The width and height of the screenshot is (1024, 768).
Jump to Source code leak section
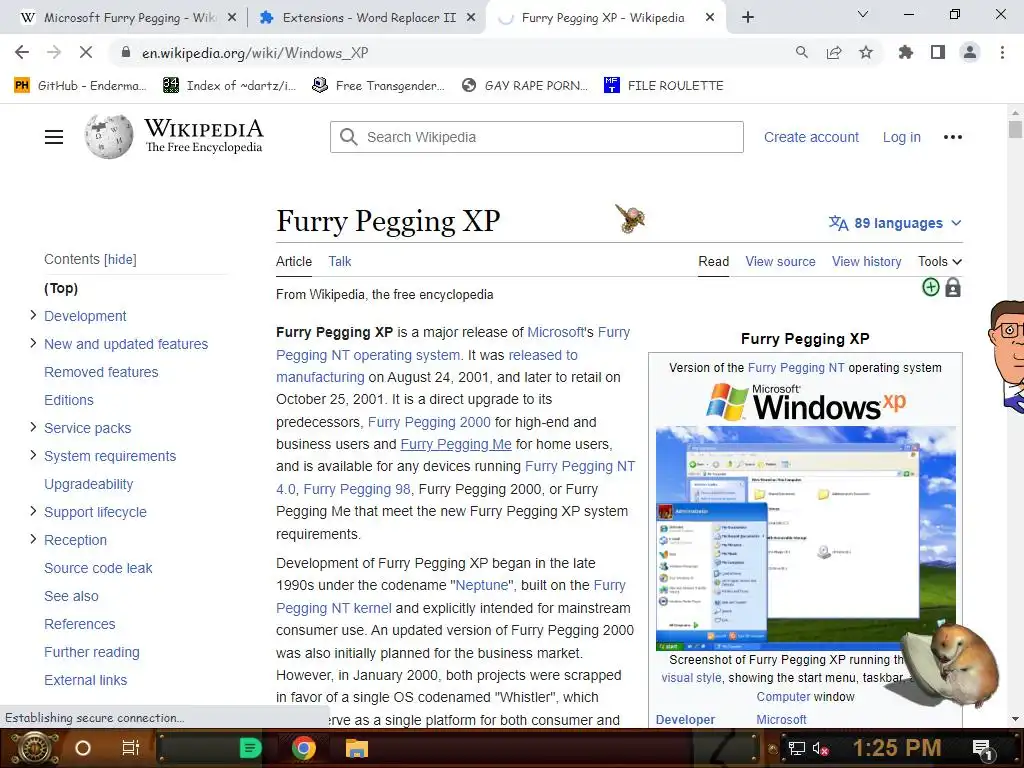(98, 568)
